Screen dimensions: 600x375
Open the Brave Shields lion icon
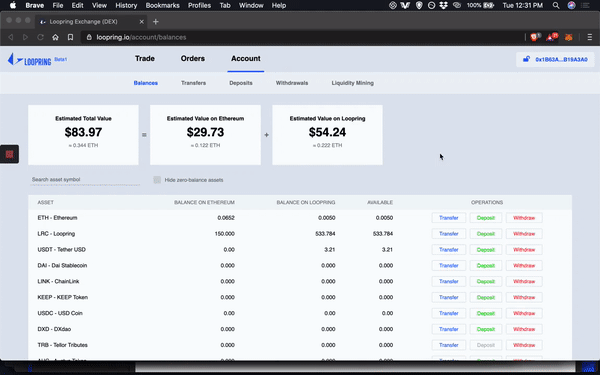point(535,37)
